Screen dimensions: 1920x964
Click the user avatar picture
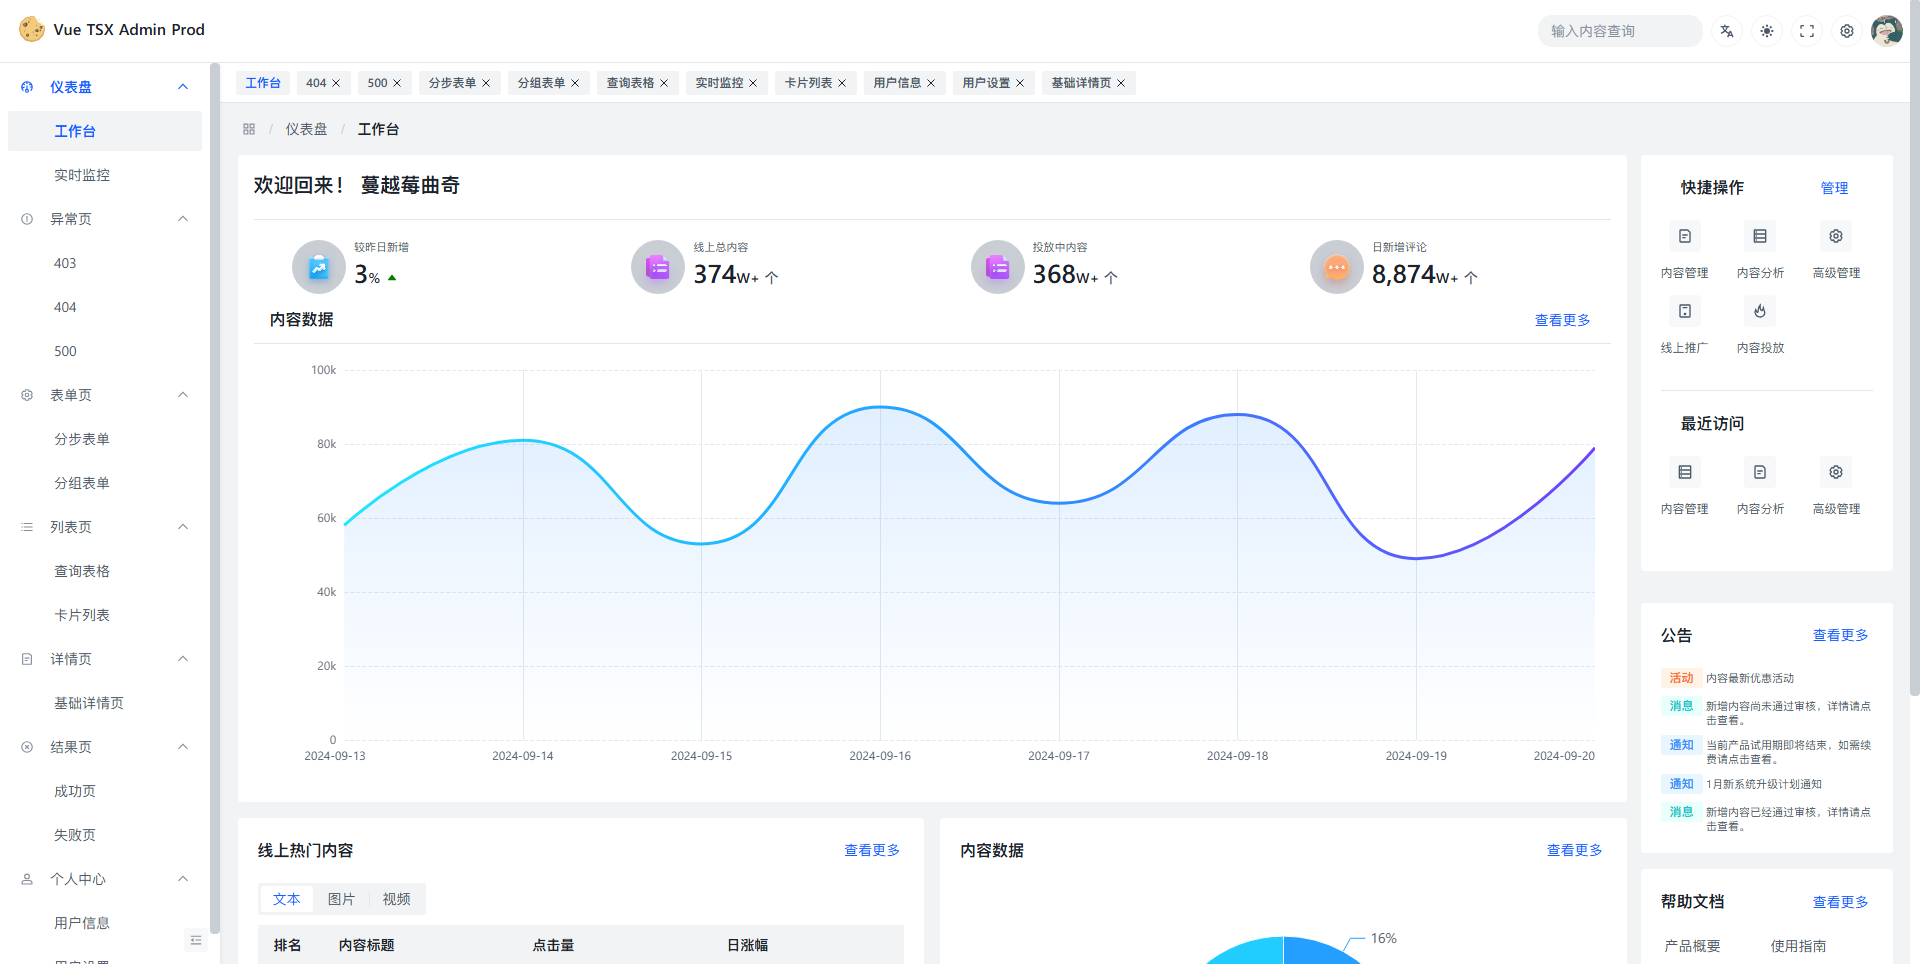1886,31
